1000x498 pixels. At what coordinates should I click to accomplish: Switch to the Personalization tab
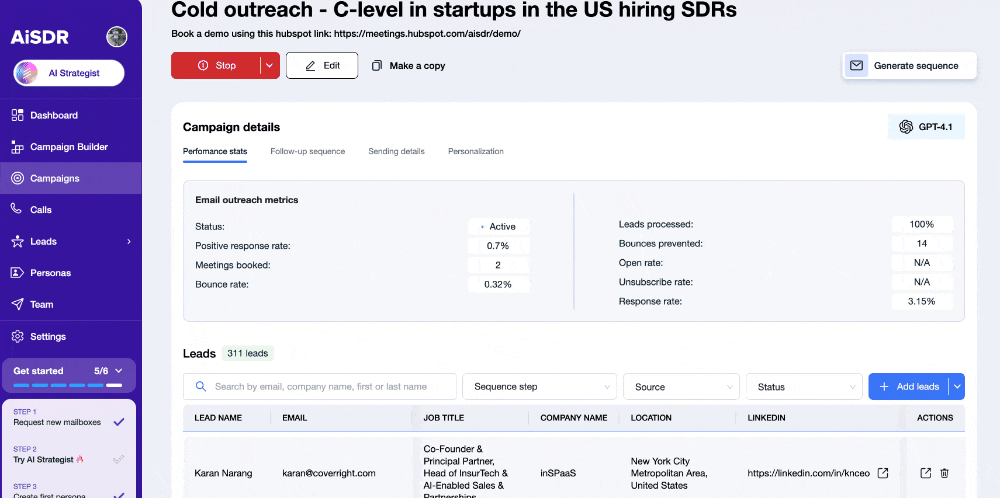[x=475, y=152]
